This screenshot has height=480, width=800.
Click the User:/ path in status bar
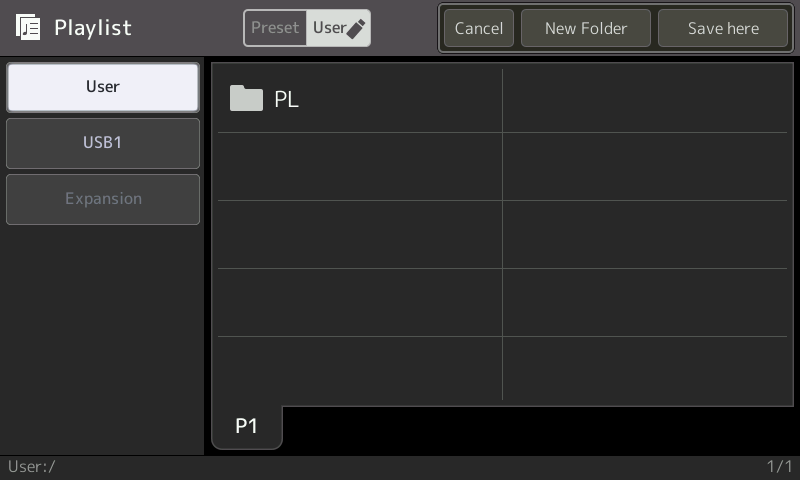[32, 467]
